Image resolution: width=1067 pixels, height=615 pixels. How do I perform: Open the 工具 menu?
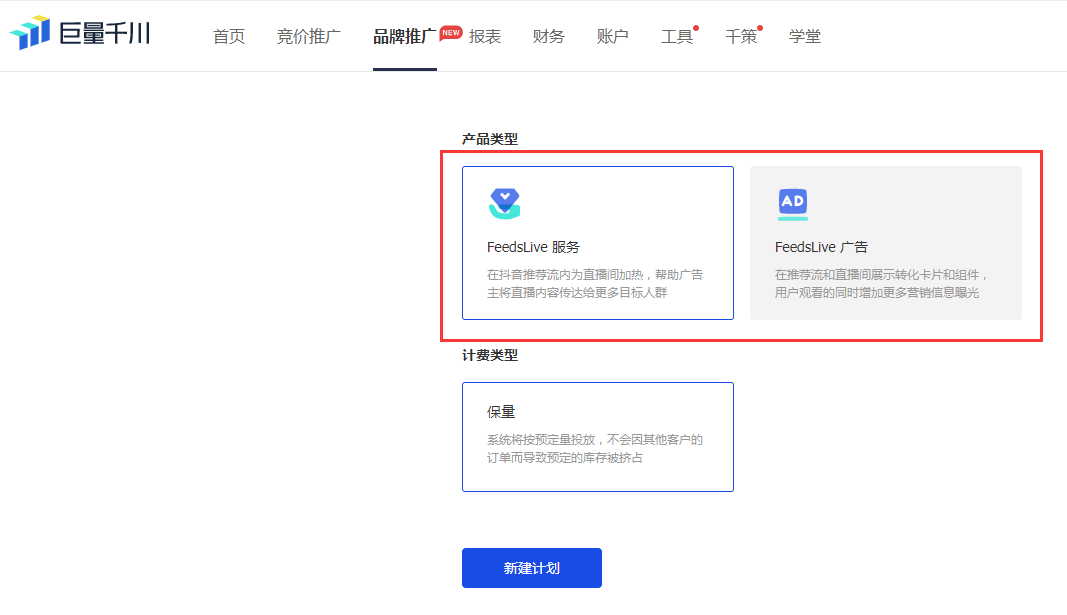tap(677, 37)
